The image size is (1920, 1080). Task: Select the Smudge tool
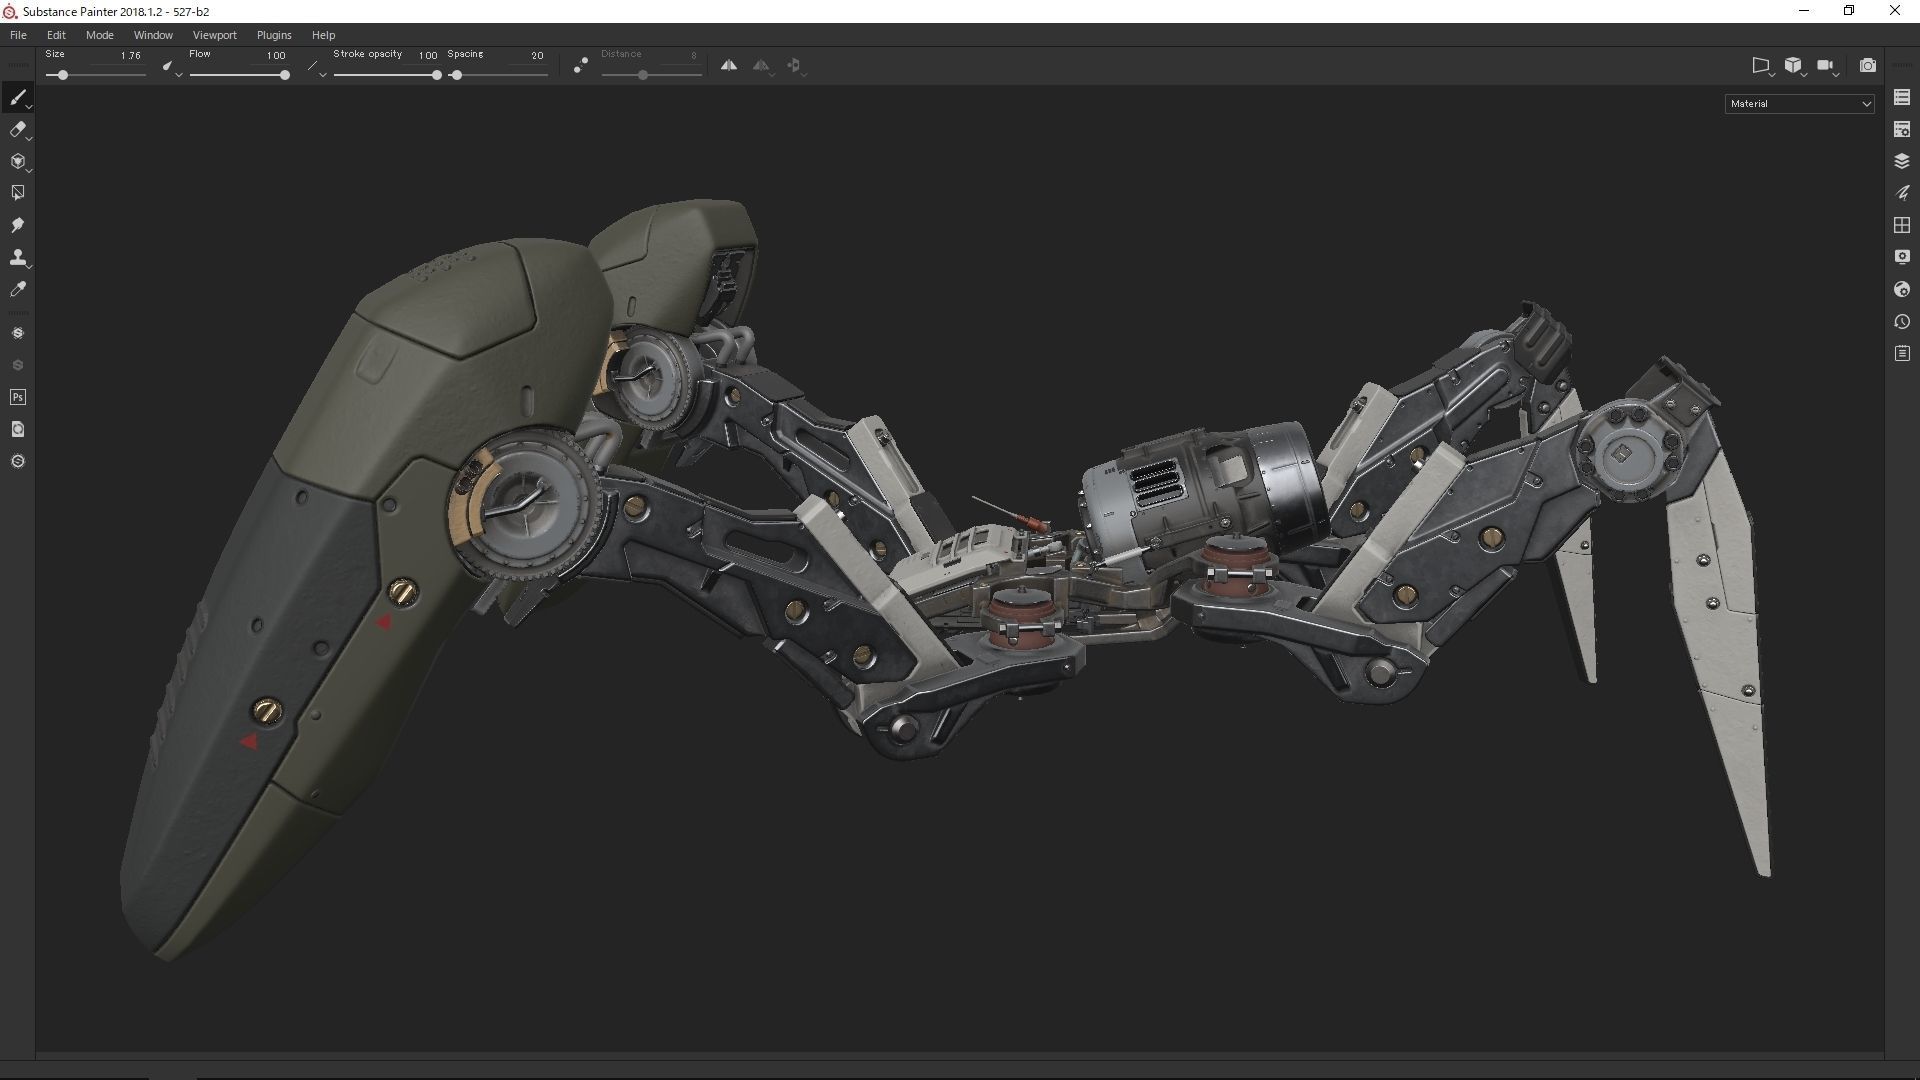(17, 225)
